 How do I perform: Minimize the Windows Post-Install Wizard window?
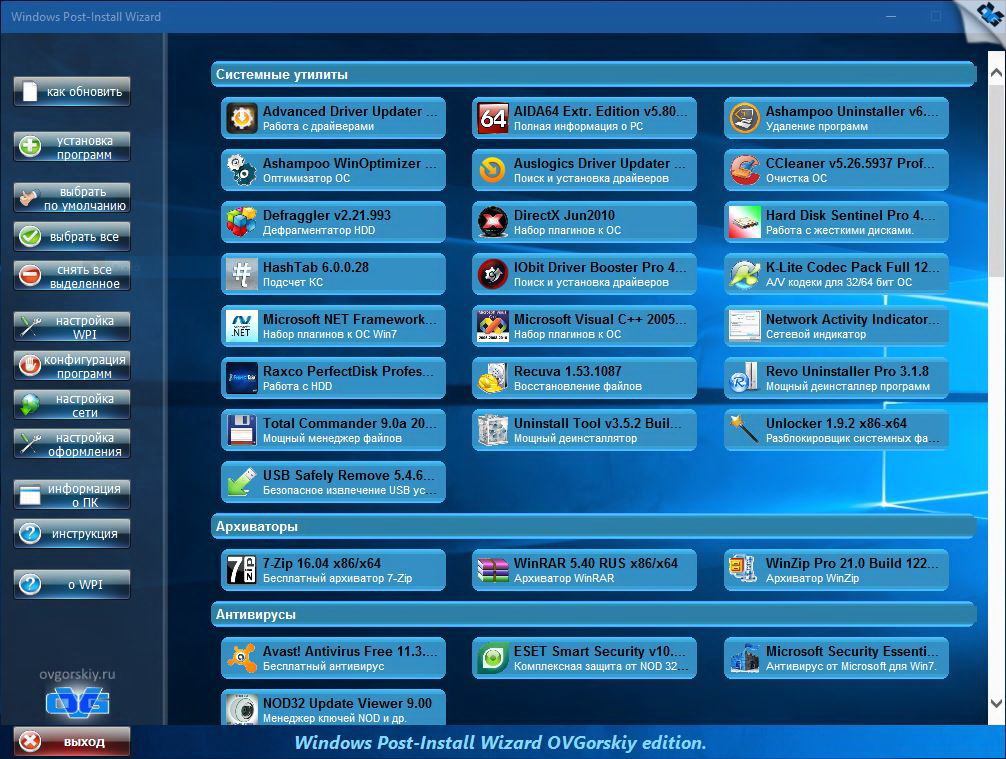click(891, 17)
